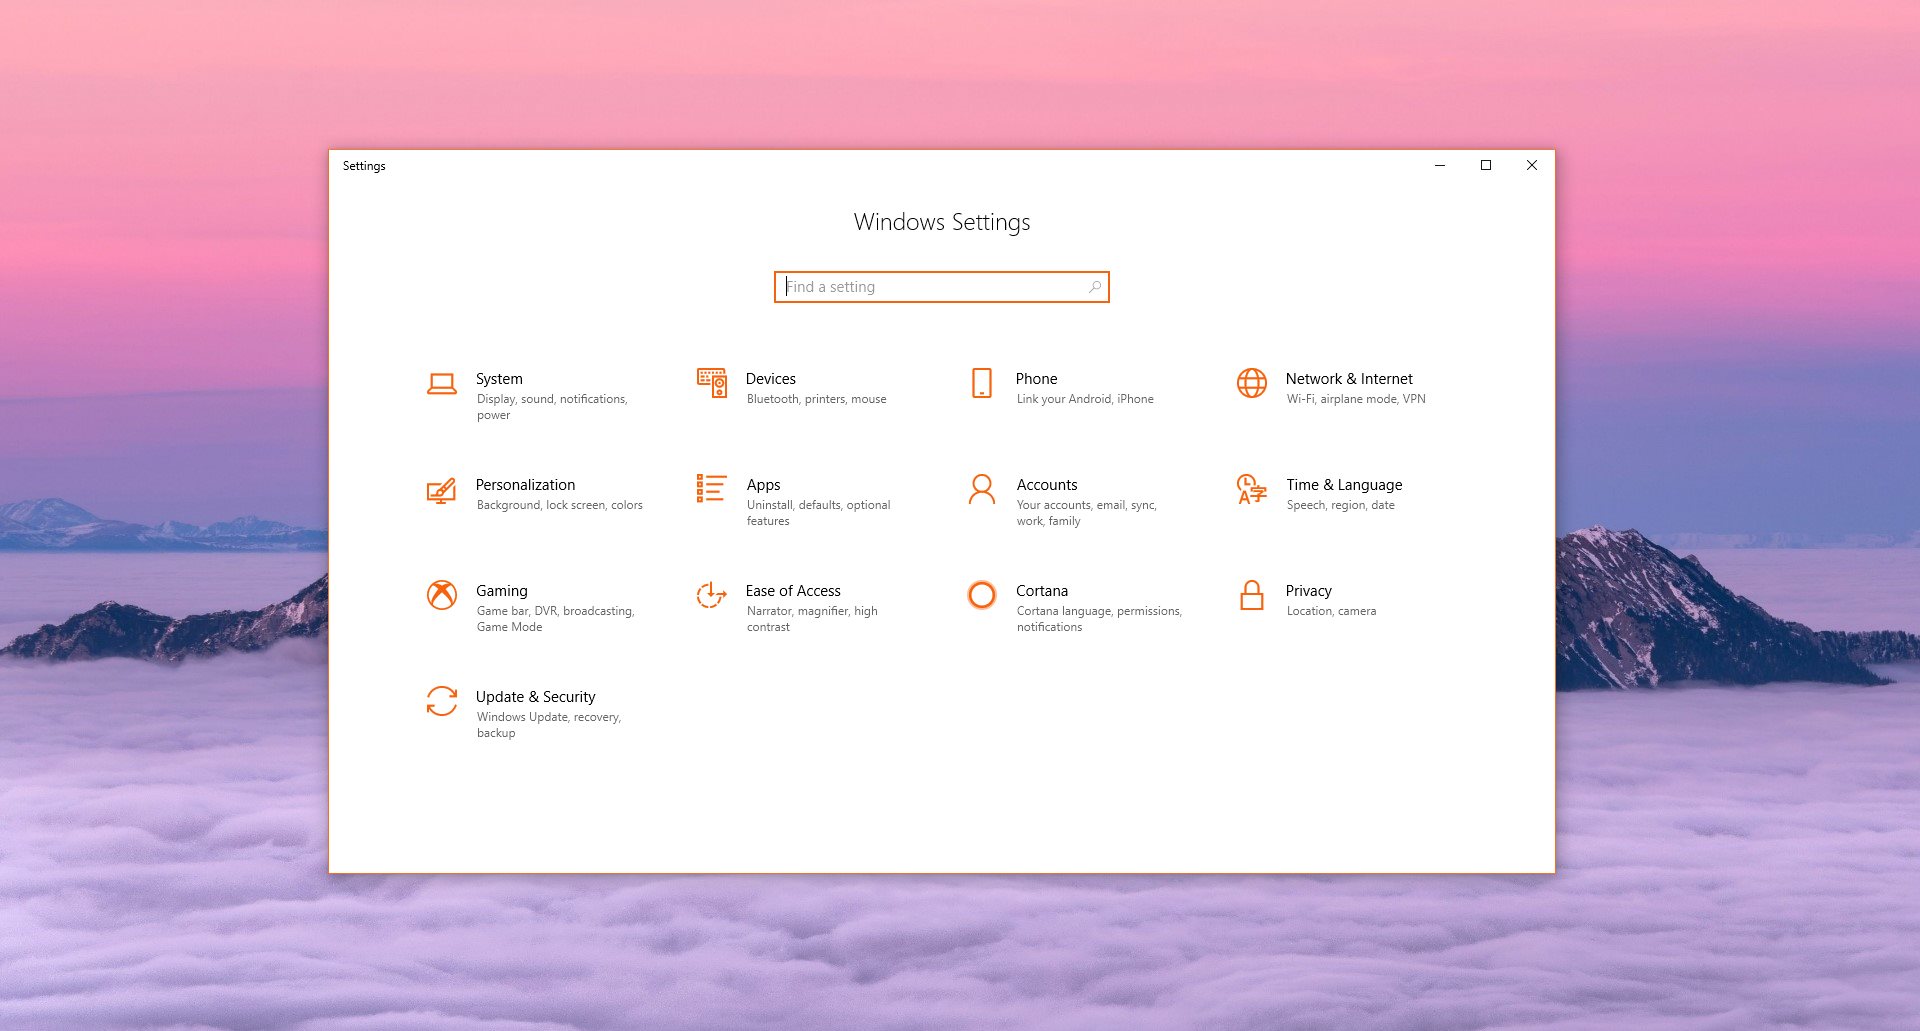Screen dimensions: 1920x1031
Task: Click "Narrator, magnifier, high contrast" text
Action: (x=812, y=619)
